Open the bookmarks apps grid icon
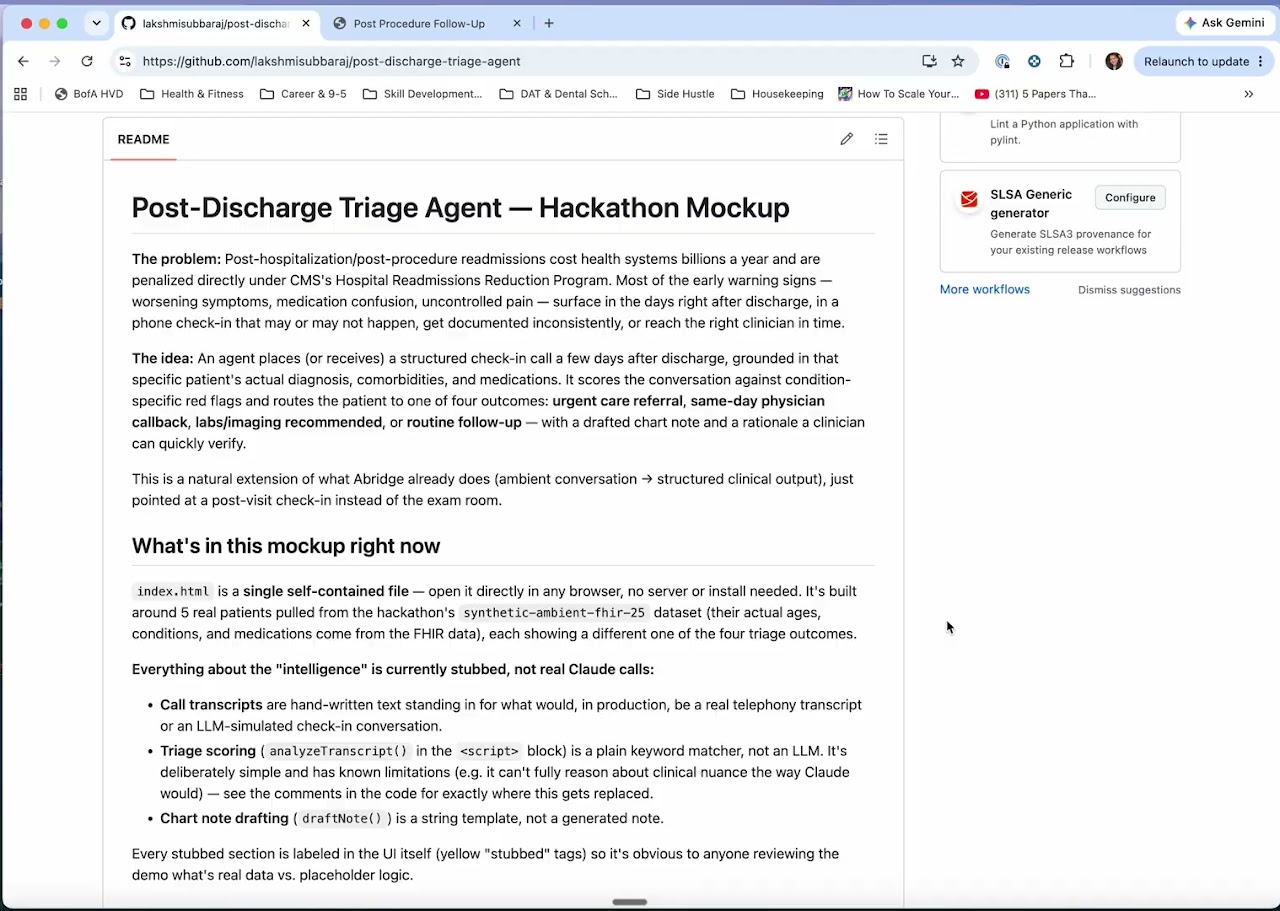The width and height of the screenshot is (1280, 911). click(20, 94)
